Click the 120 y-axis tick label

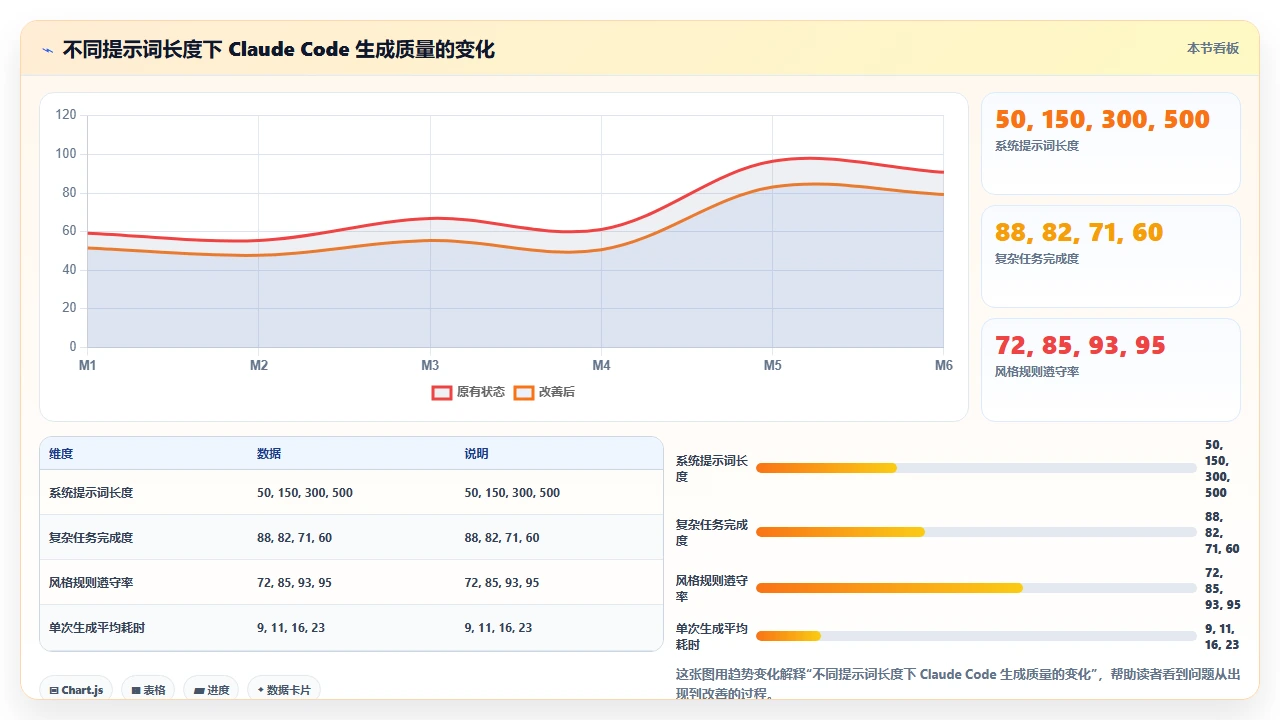click(x=66, y=115)
